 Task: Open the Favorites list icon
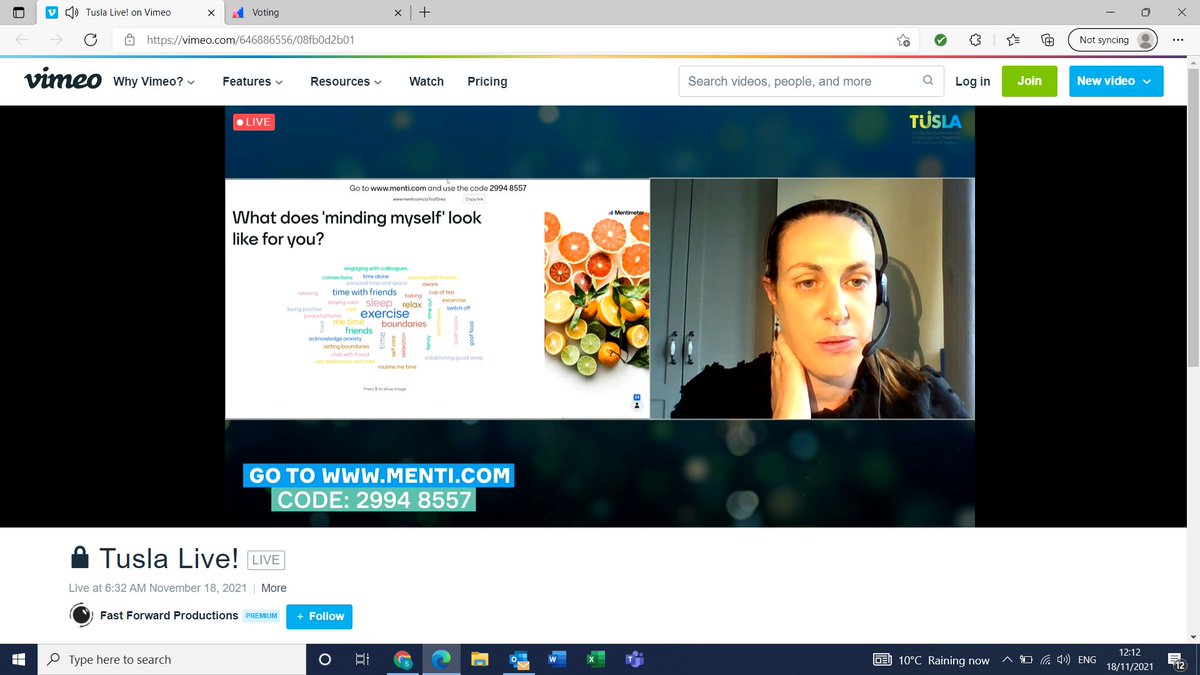(1012, 40)
